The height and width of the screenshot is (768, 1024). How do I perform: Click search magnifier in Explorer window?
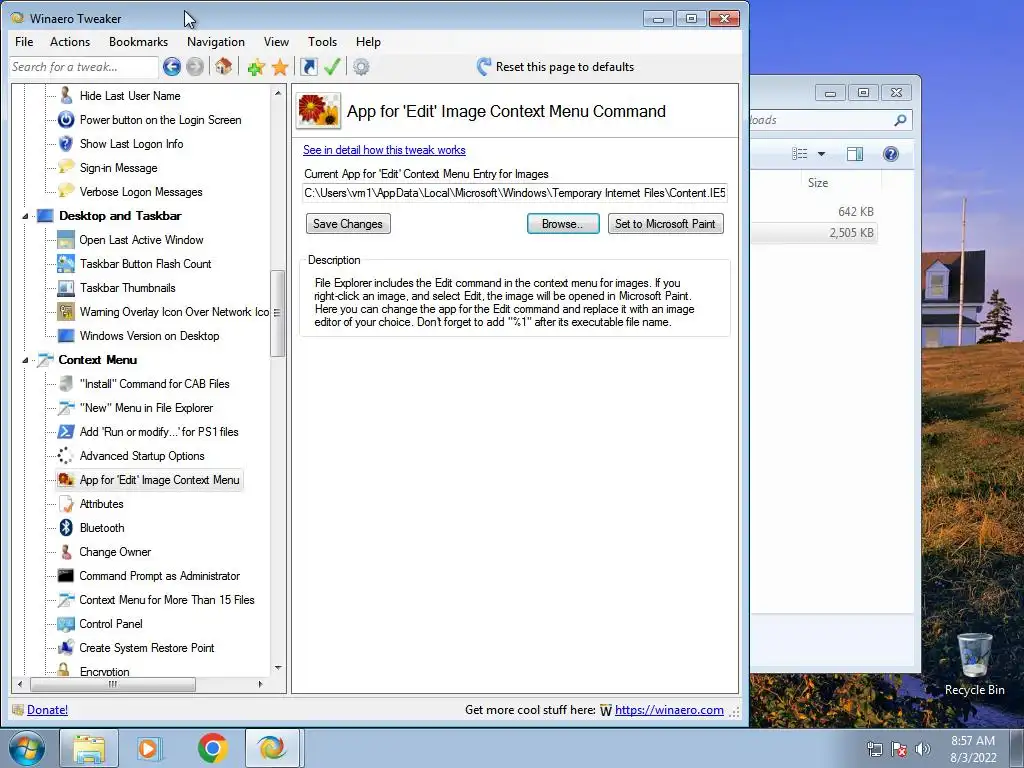[x=901, y=120]
